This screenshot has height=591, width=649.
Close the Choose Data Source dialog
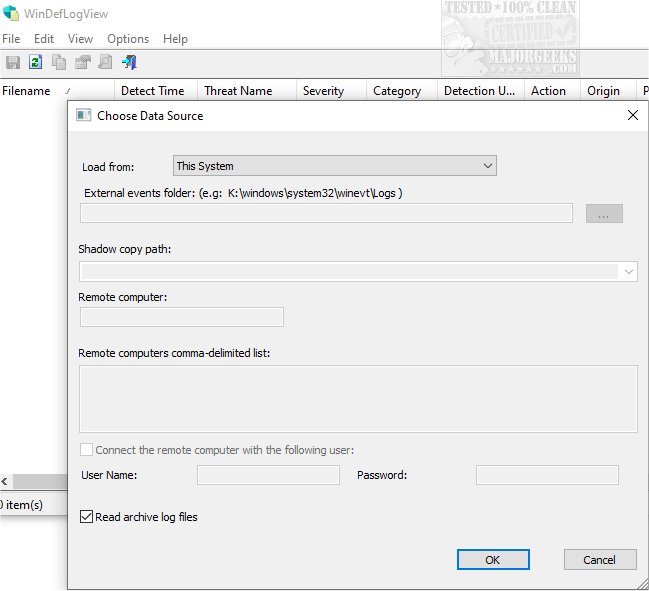click(x=633, y=115)
